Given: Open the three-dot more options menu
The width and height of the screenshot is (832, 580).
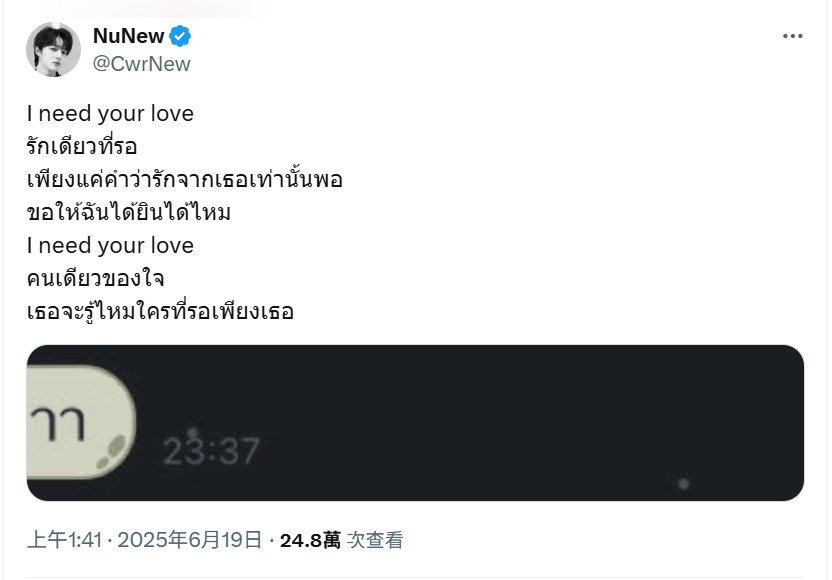Looking at the screenshot, I should (792, 36).
